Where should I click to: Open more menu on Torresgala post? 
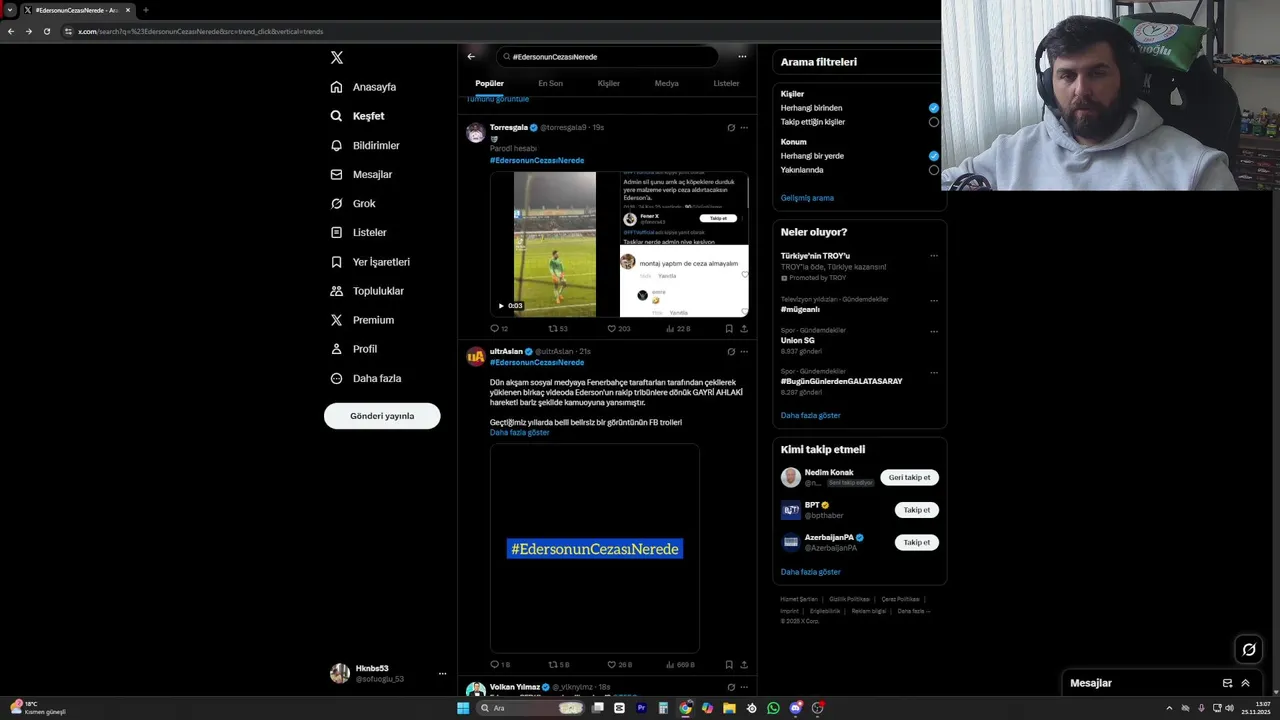[x=744, y=128]
